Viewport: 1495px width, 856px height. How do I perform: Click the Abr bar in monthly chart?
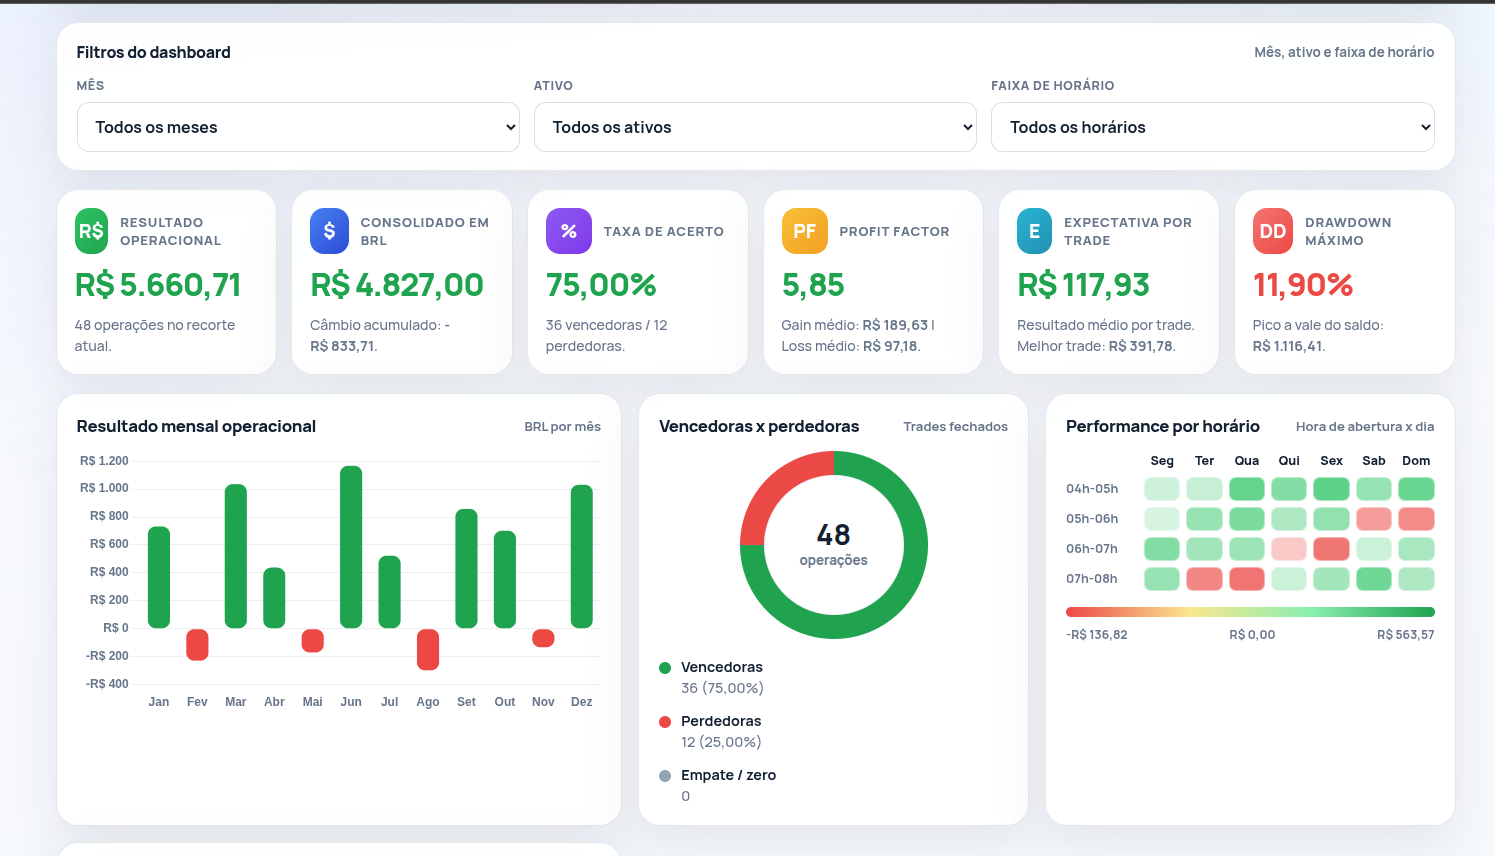(274, 598)
